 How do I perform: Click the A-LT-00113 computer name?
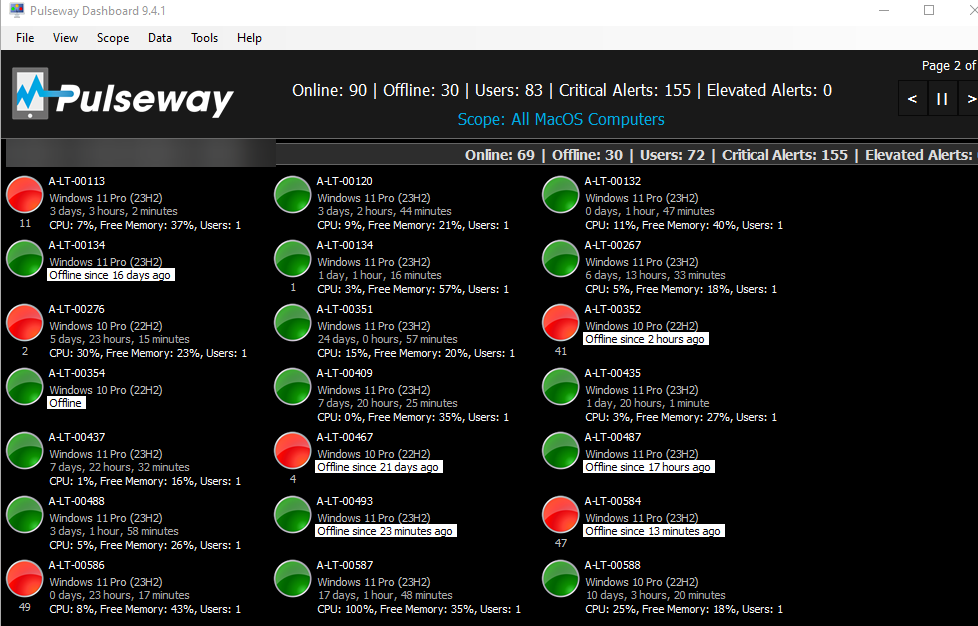pyautogui.click(x=77, y=181)
